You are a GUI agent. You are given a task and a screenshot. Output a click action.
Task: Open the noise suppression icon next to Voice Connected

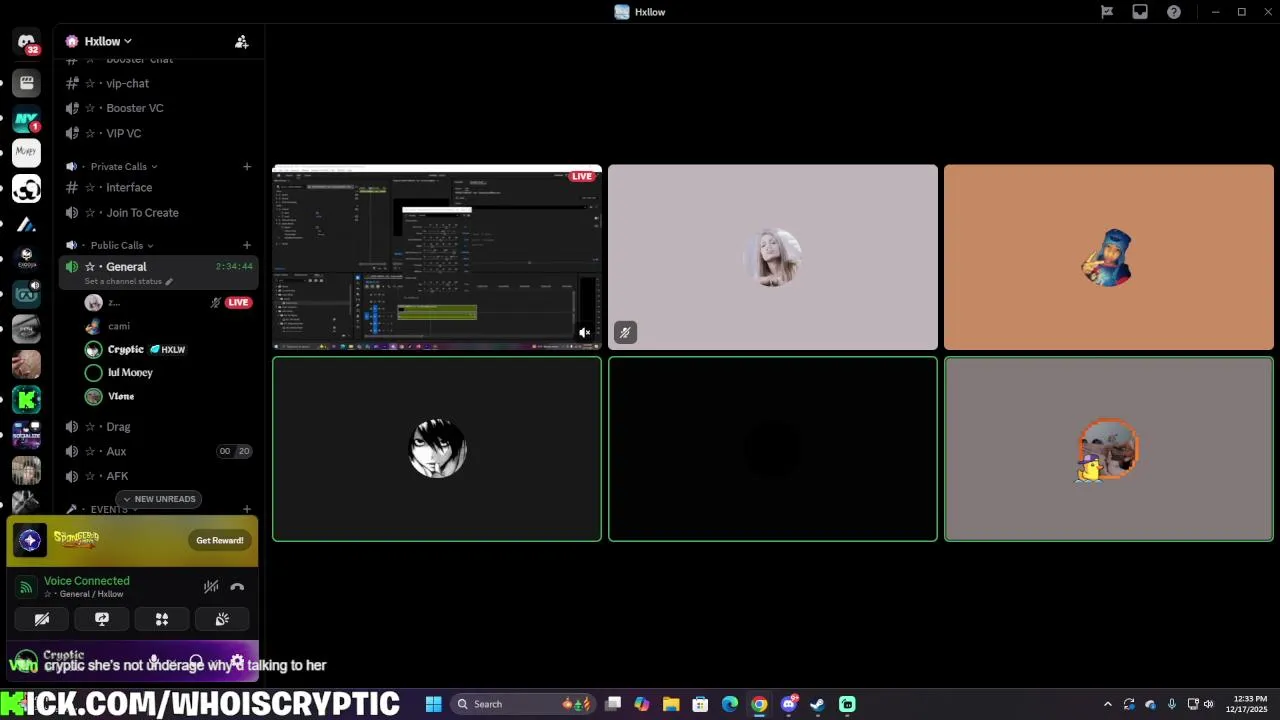click(211, 587)
